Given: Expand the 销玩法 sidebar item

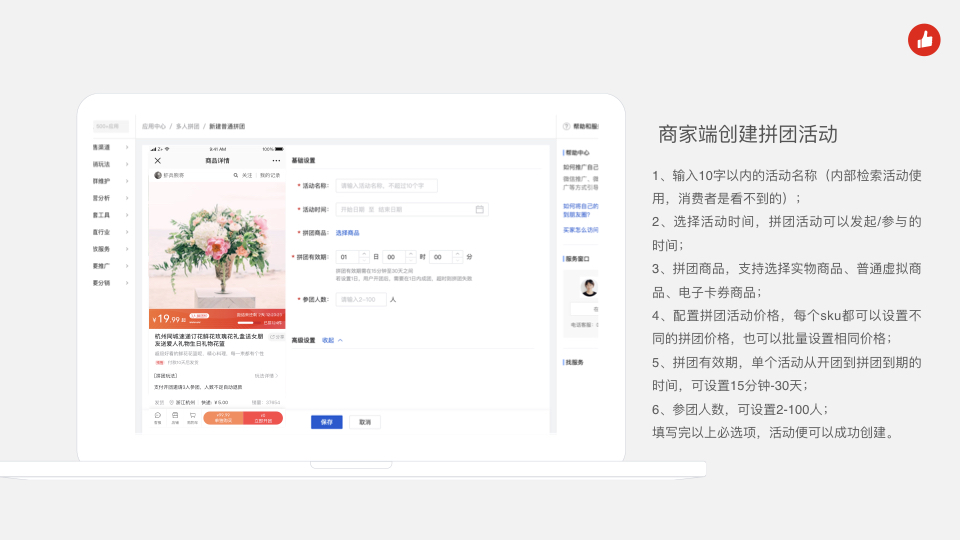Looking at the screenshot, I should (110, 164).
